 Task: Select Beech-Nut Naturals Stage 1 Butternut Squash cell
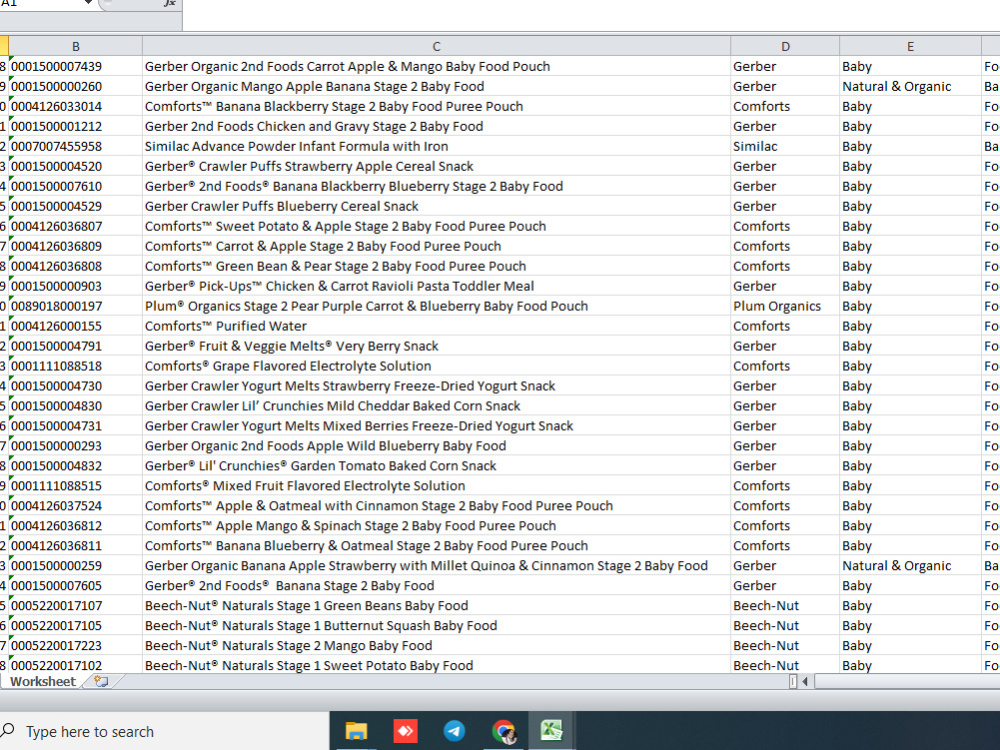click(436, 626)
